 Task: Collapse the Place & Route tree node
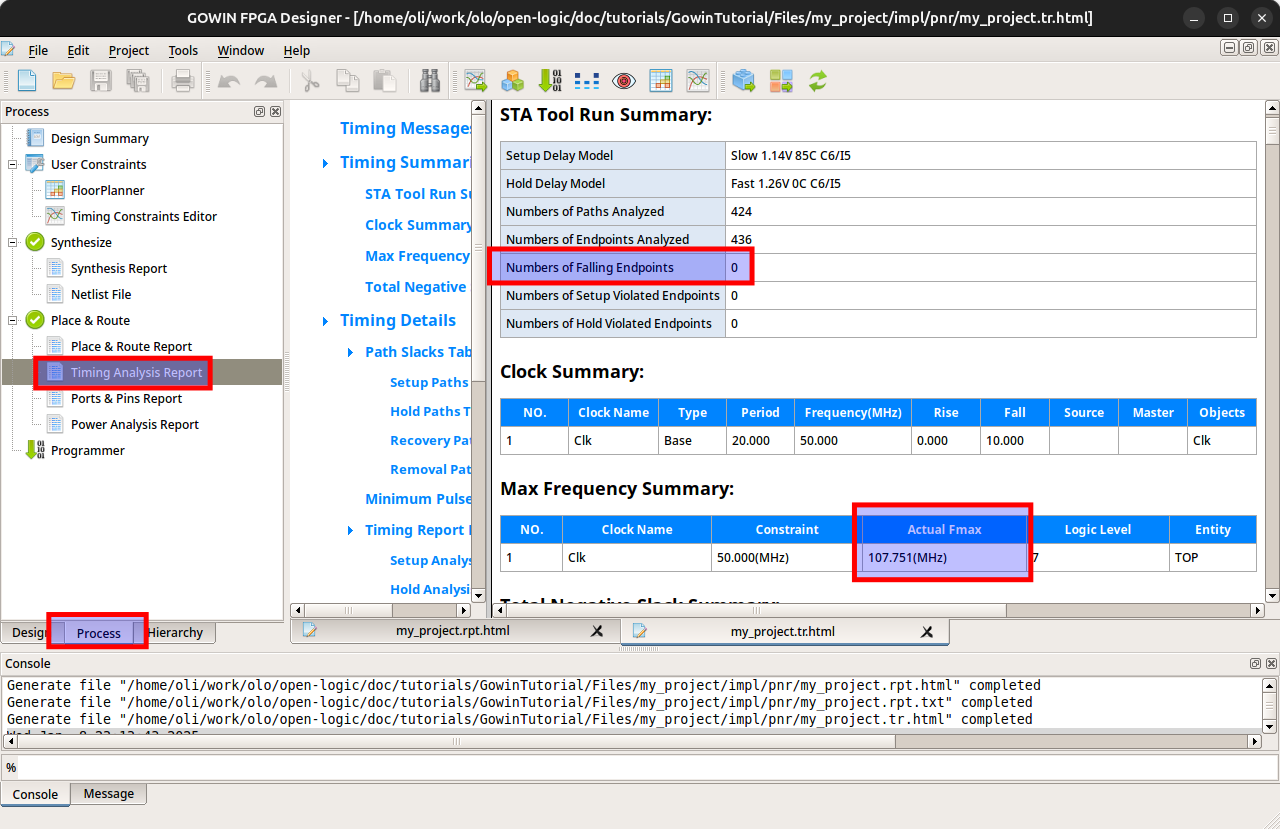click(13, 320)
